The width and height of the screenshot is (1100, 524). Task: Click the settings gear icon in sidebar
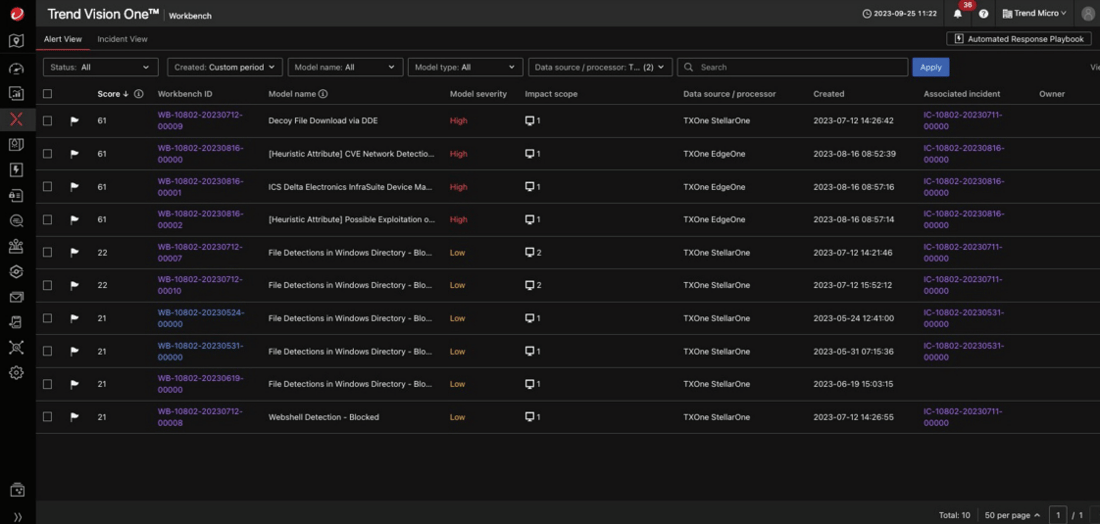coord(16,373)
